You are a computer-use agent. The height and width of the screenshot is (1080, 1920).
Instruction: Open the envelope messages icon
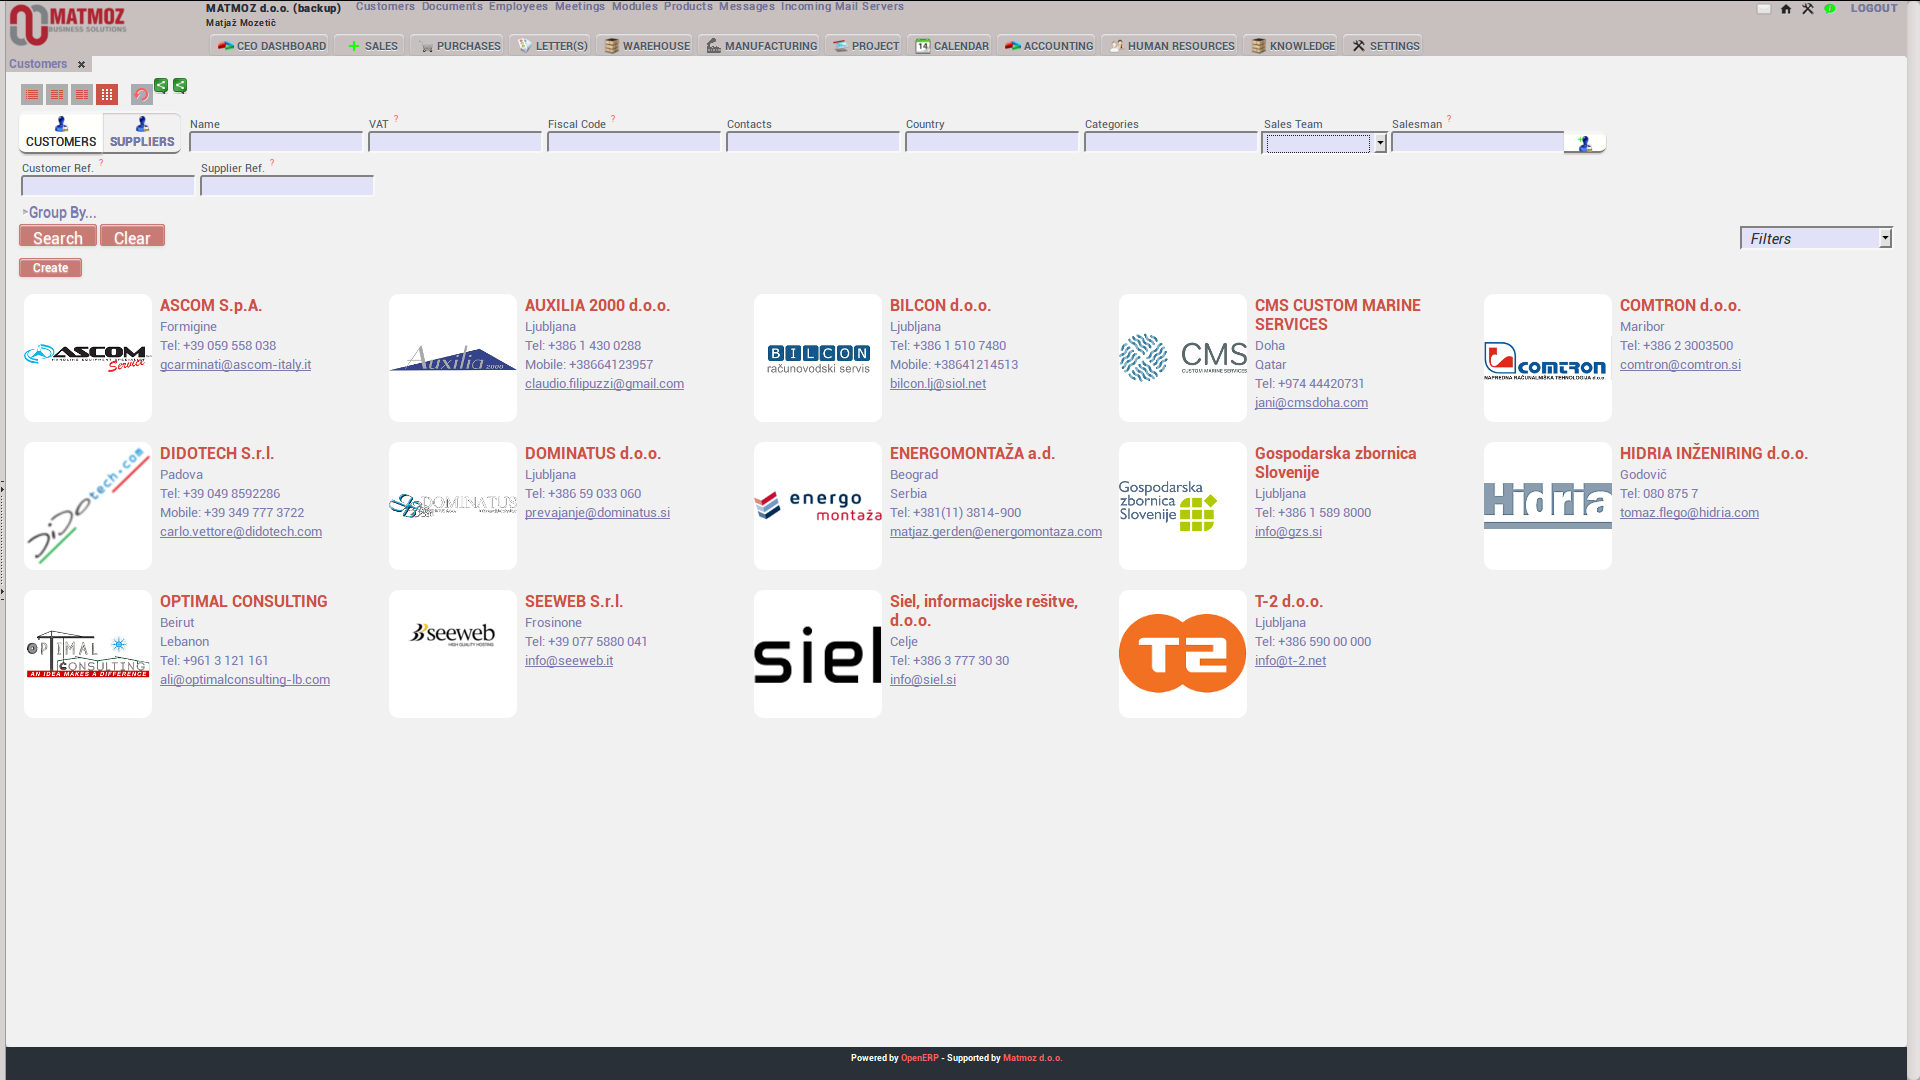[1764, 9]
